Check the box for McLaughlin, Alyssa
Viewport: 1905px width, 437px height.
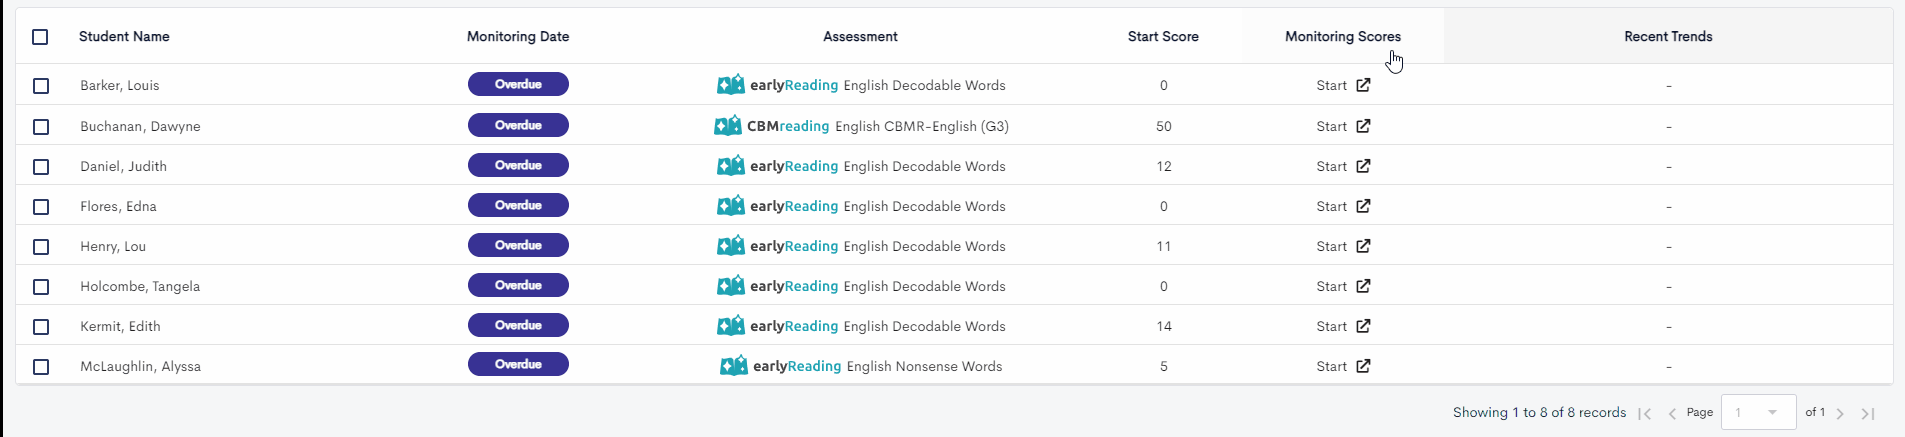[41, 367]
